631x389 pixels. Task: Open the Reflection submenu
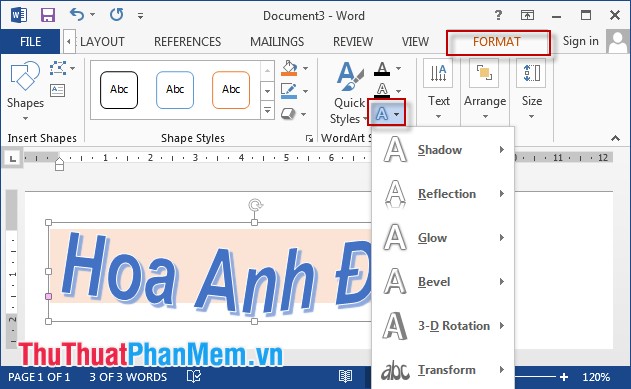(443, 193)
